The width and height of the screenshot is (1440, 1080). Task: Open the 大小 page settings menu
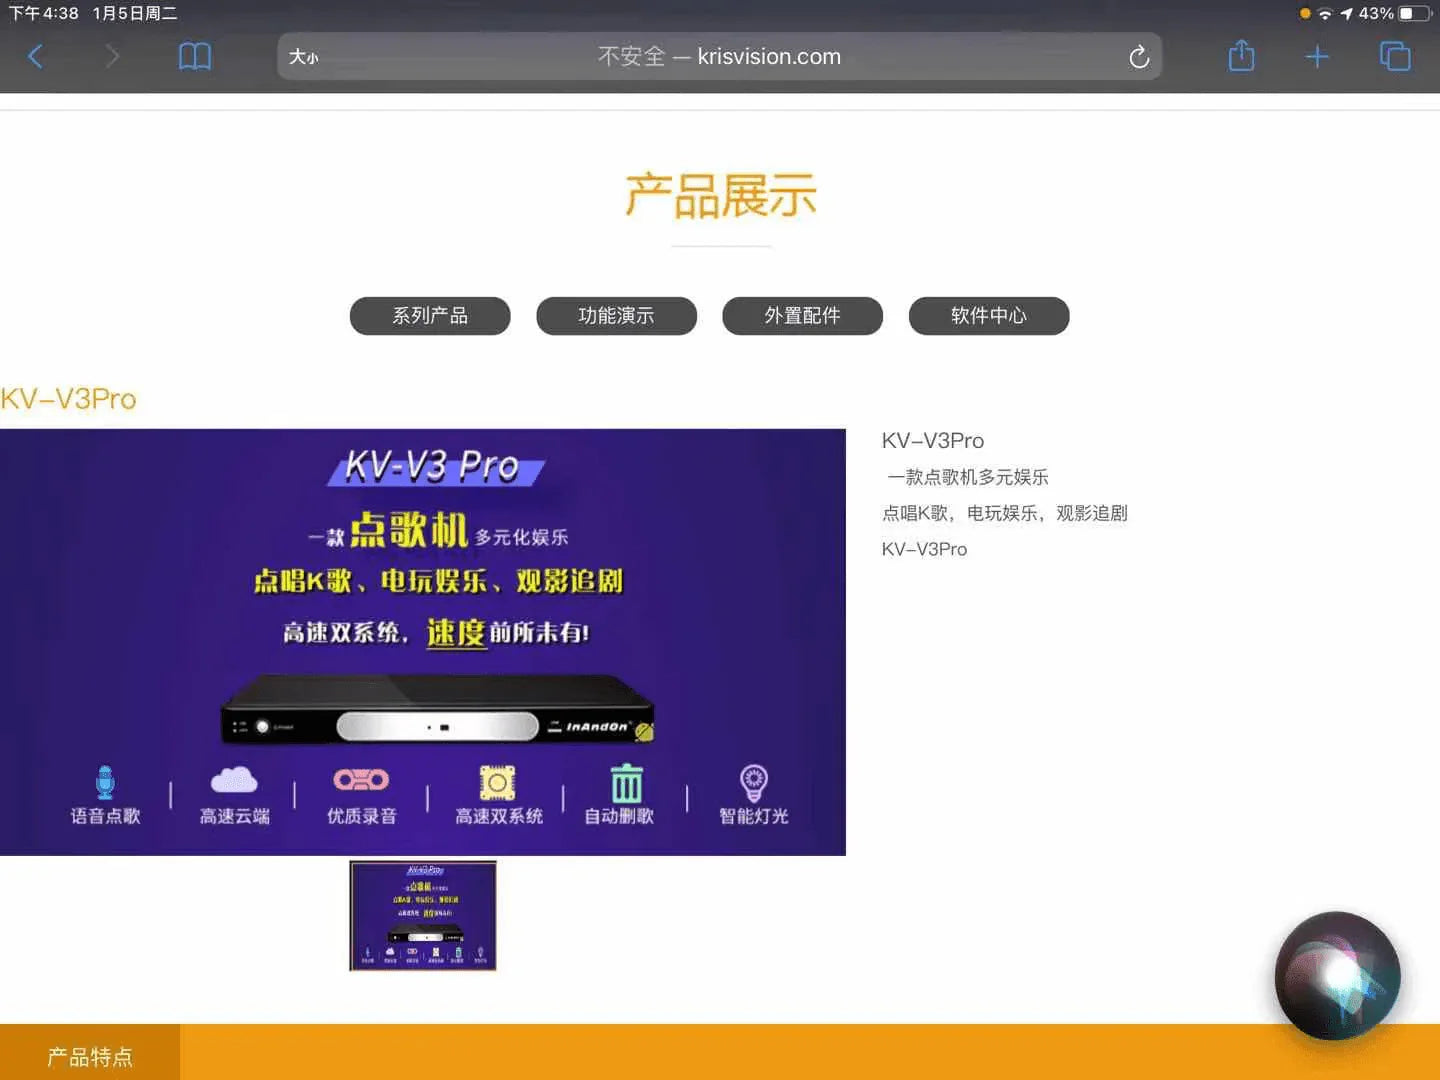304,57
